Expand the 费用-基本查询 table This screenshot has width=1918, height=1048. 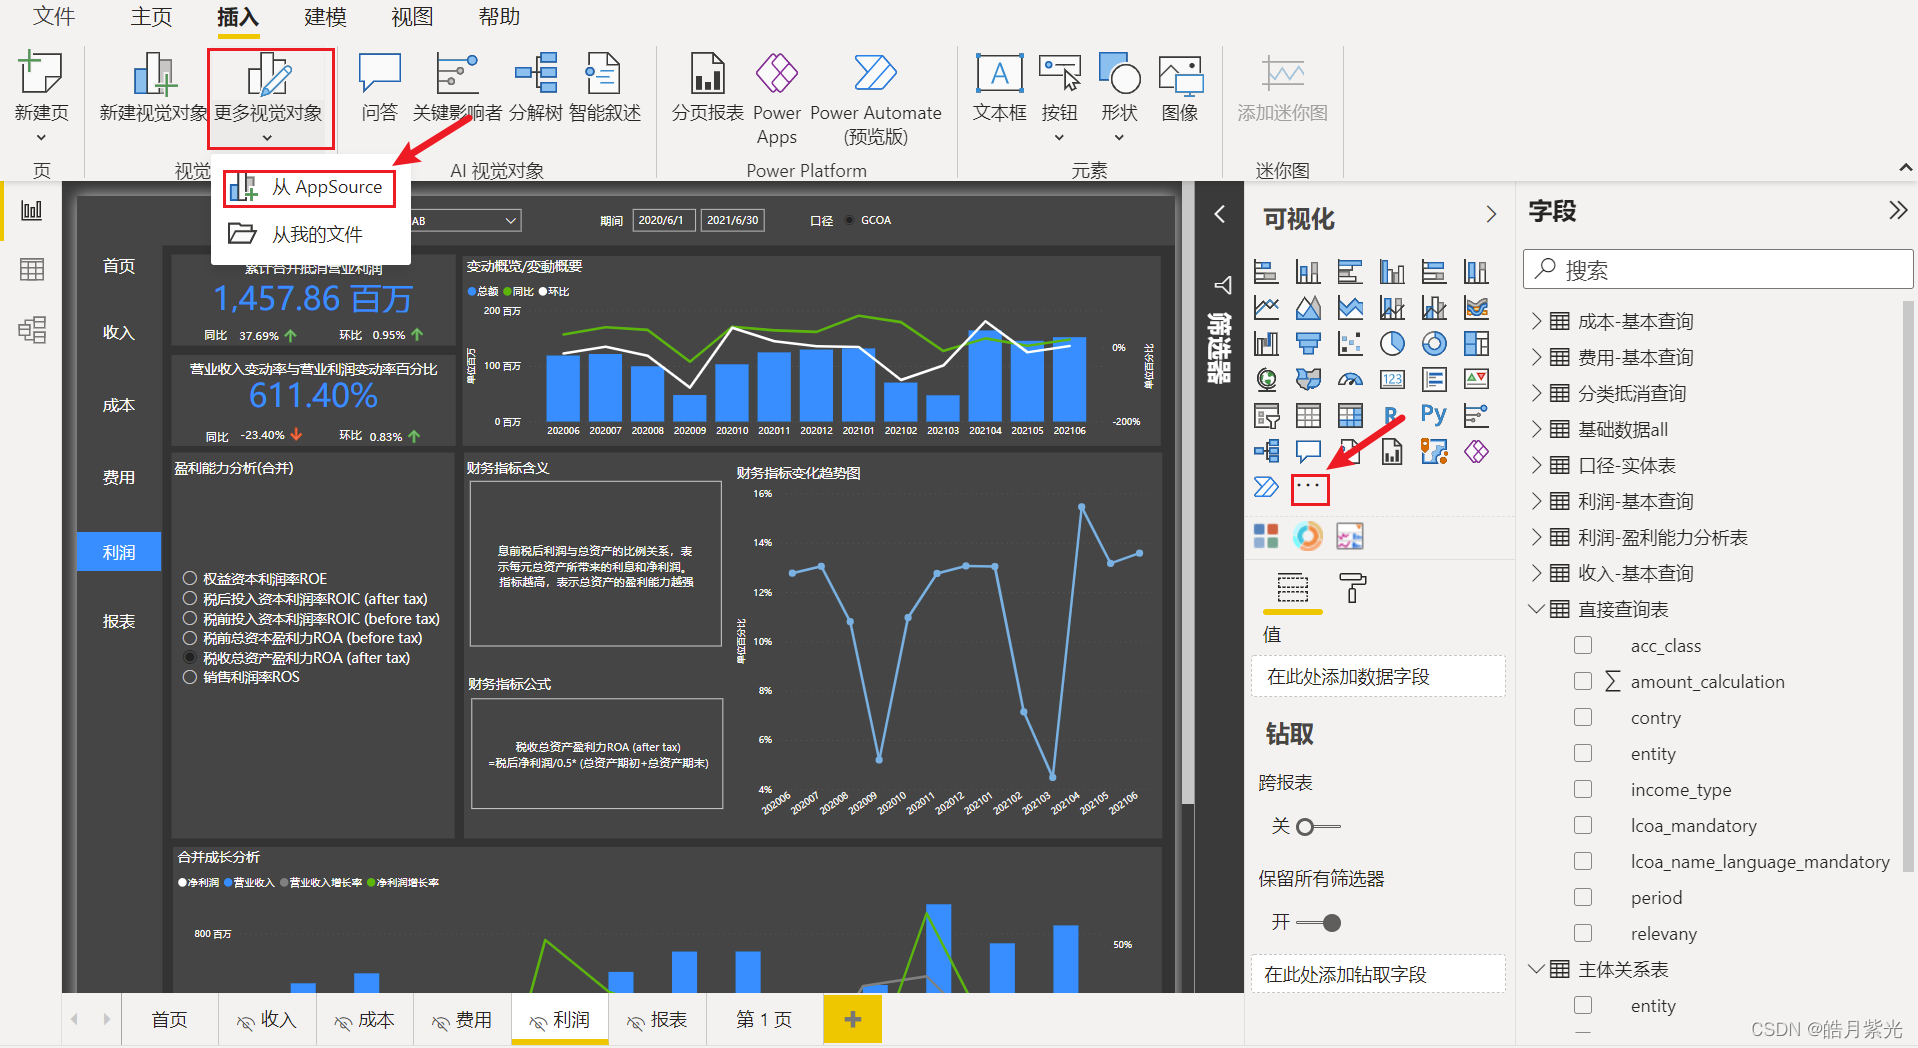coord(1537,357)
